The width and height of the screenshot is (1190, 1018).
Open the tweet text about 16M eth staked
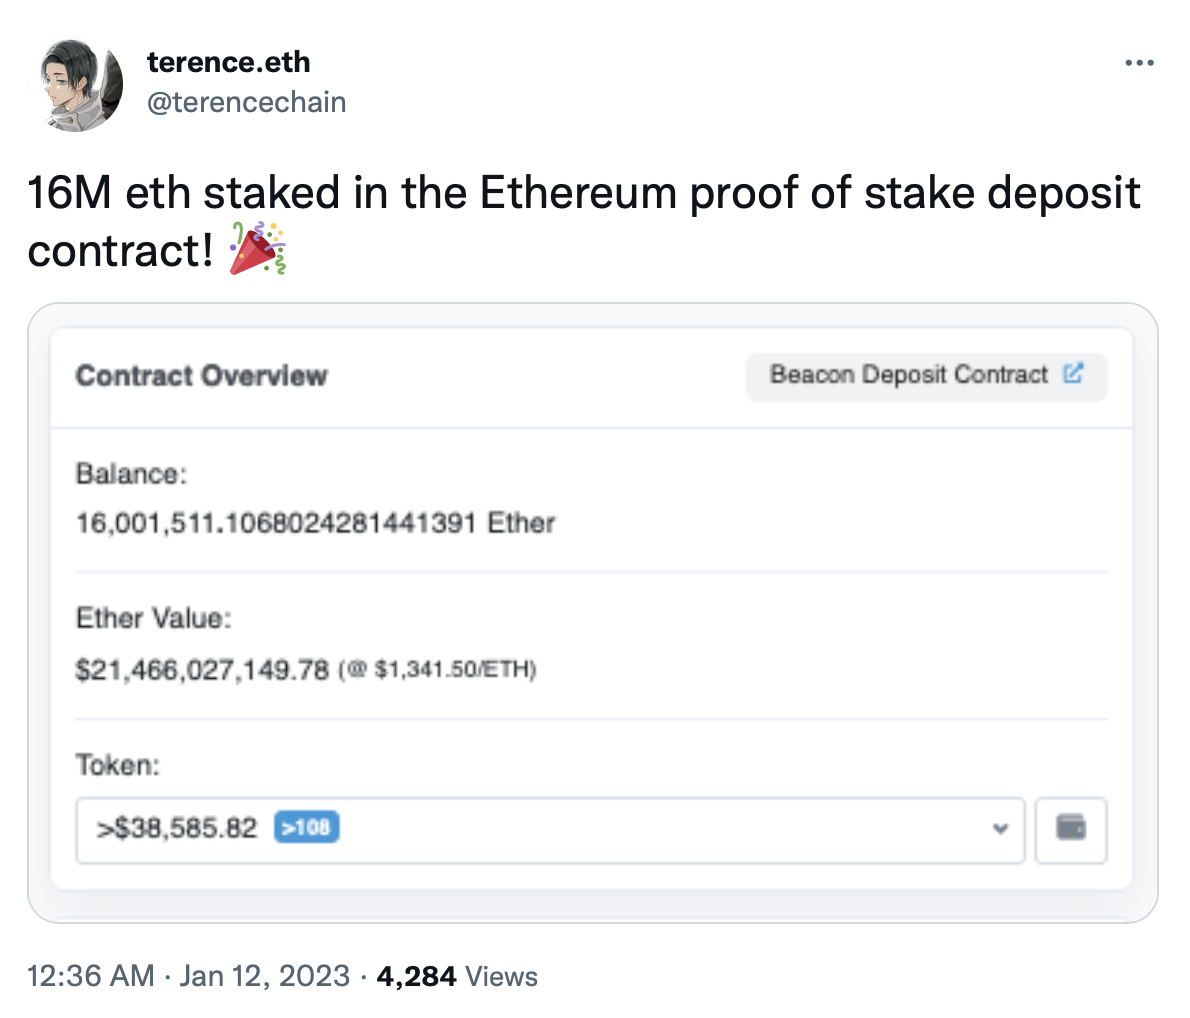click(584, 221)
